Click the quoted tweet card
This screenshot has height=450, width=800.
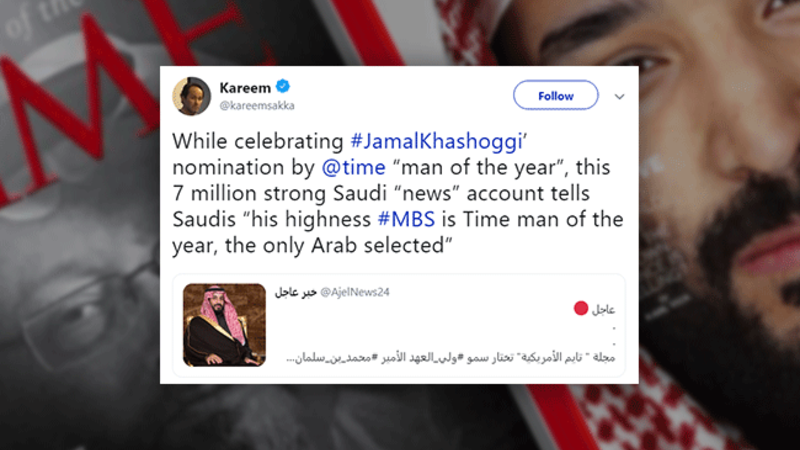[x=399, y=325]
